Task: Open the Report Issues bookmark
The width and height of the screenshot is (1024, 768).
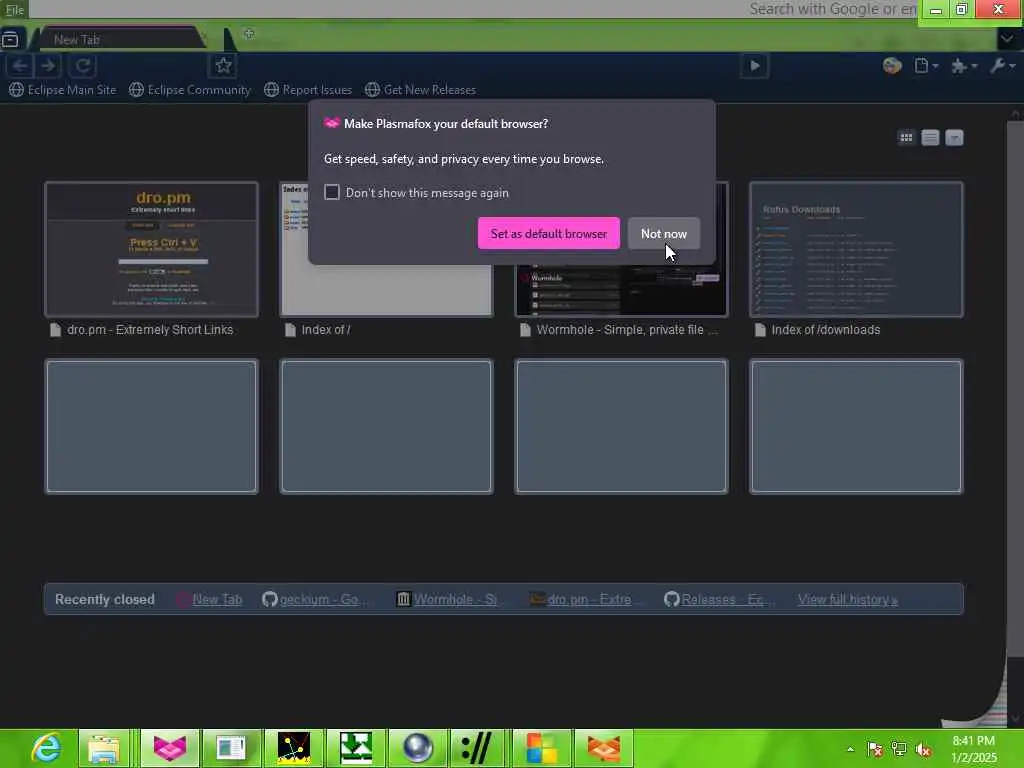Action: [308, 89]
